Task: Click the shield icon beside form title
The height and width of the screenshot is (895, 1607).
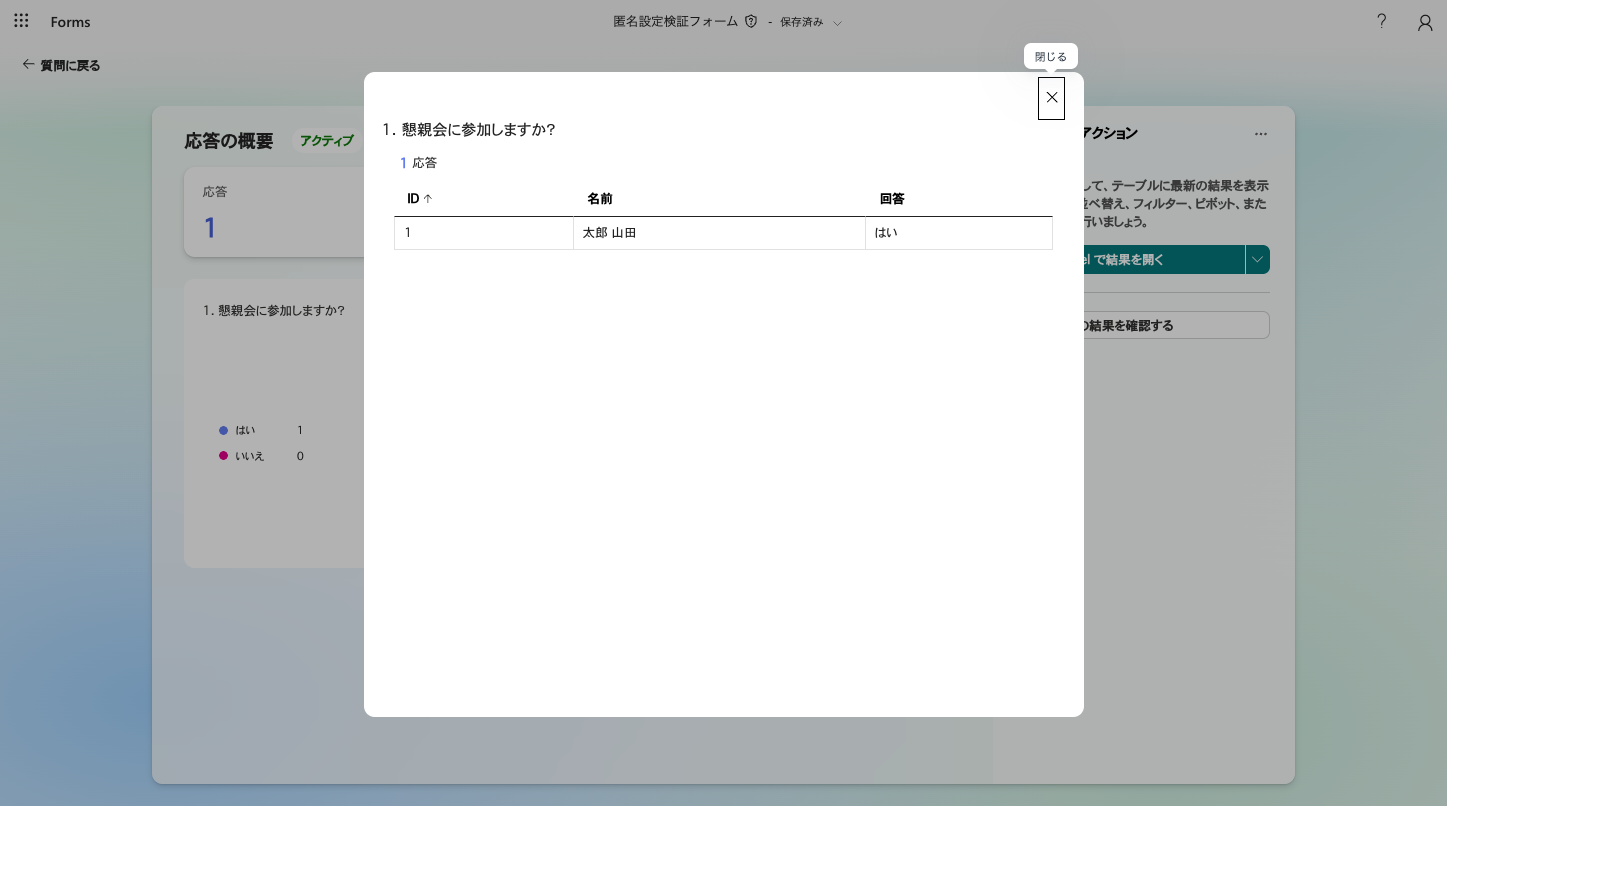Action: click(751, 21)
